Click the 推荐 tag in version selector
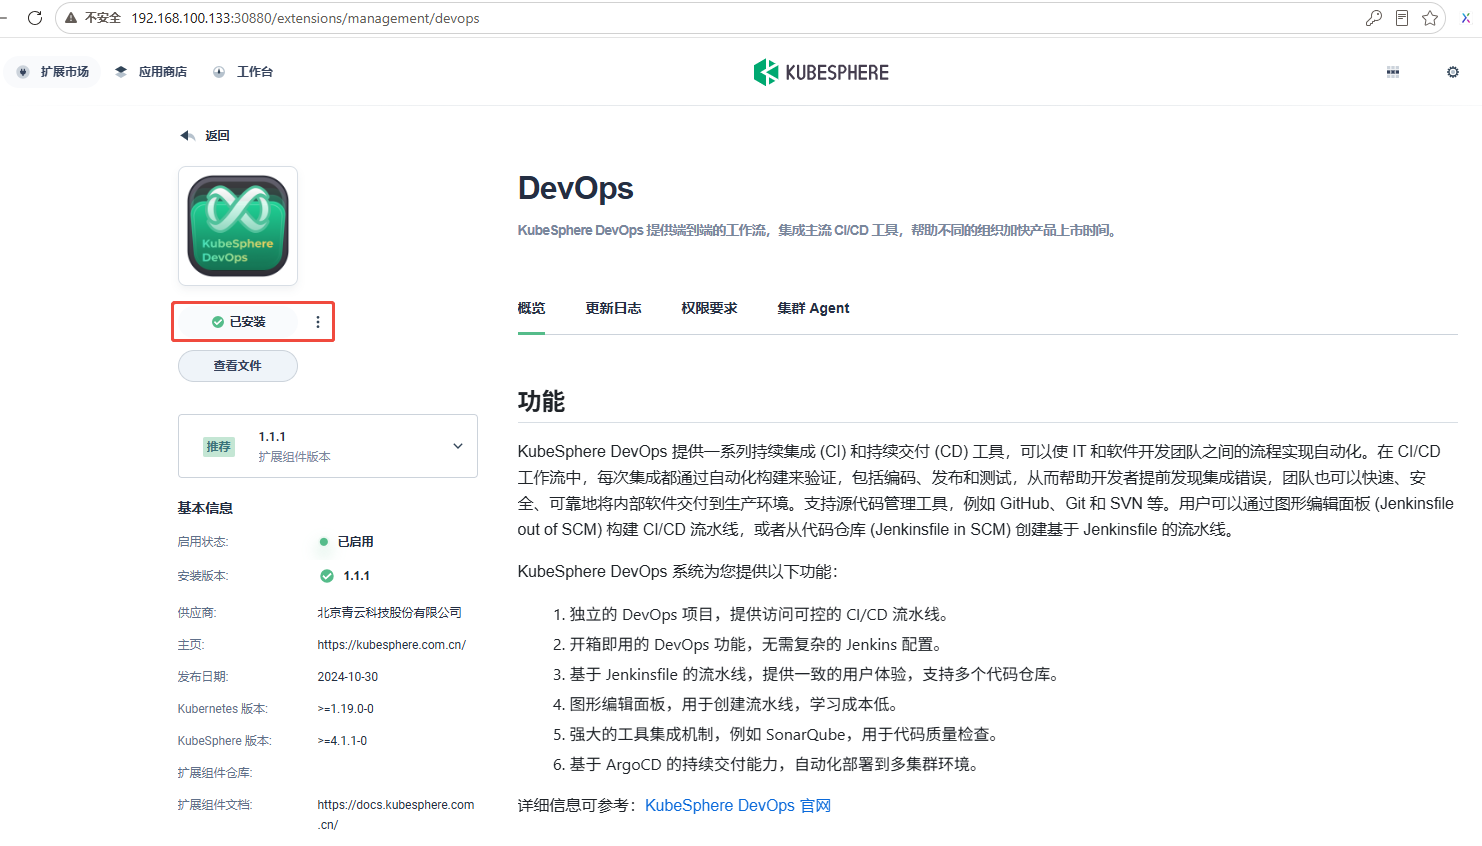This screenshot has height=846, width=1482. 219,446
